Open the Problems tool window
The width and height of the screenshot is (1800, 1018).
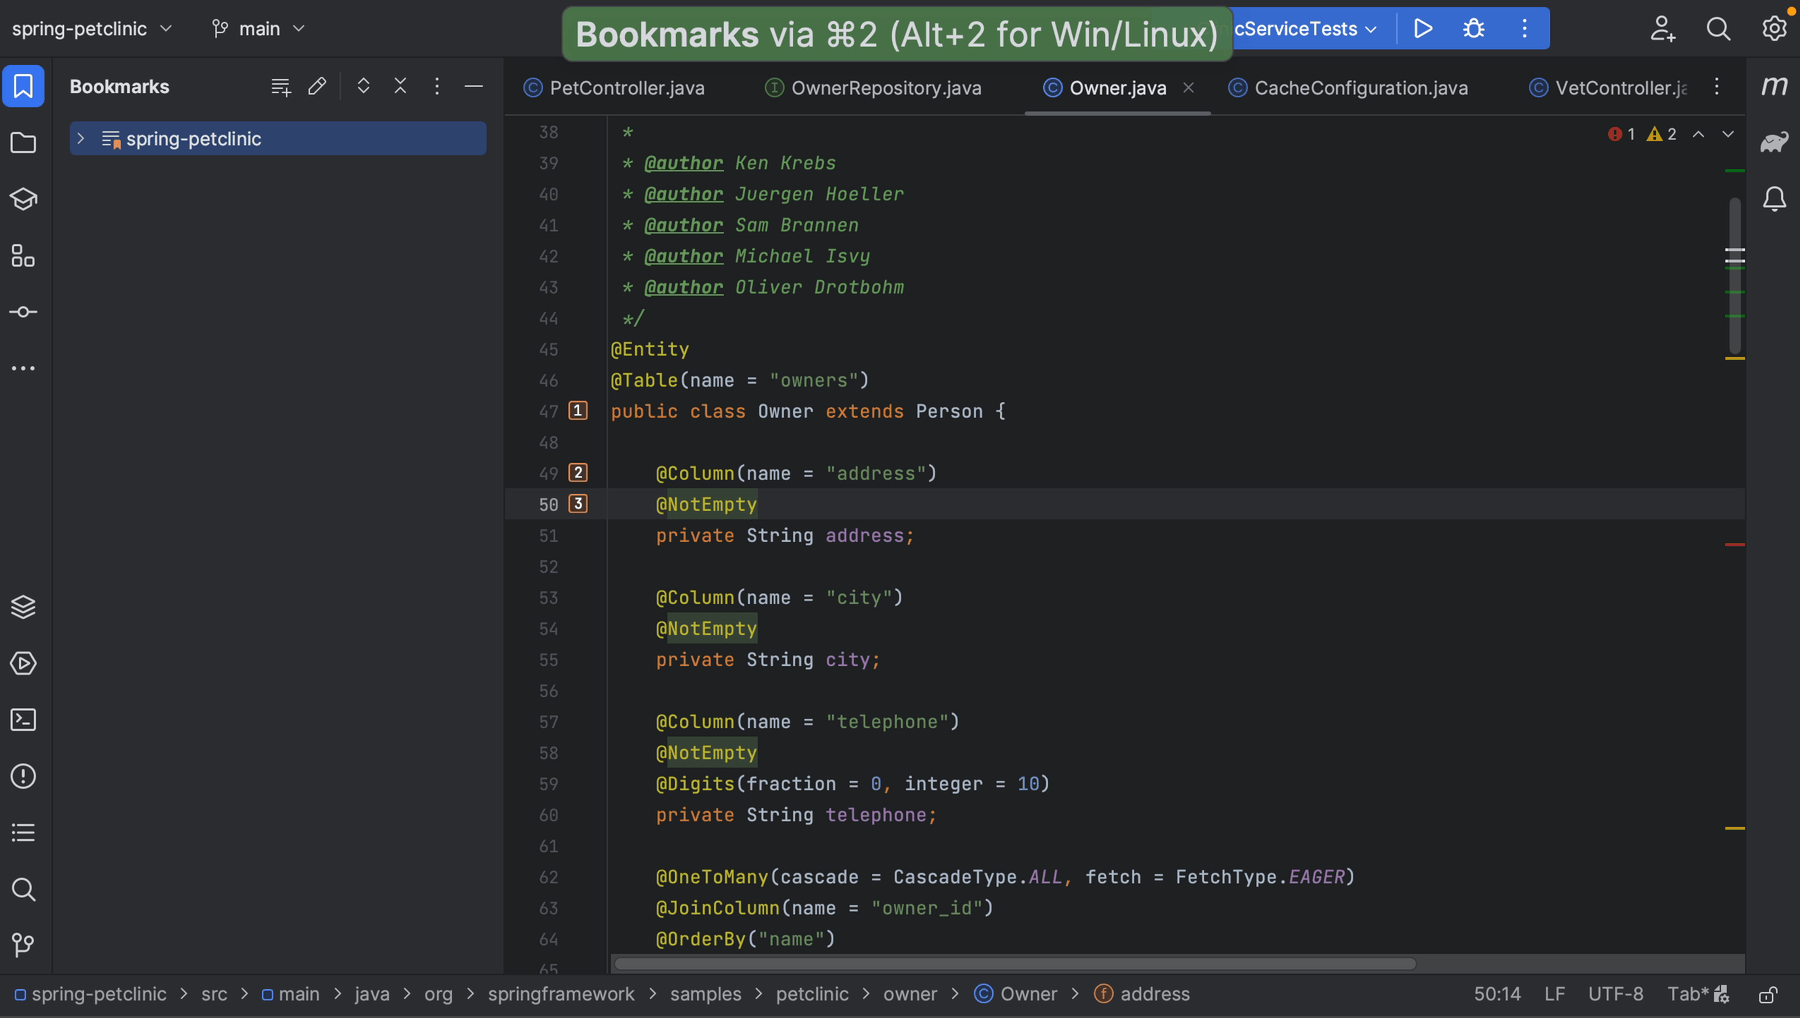[23, 776]
